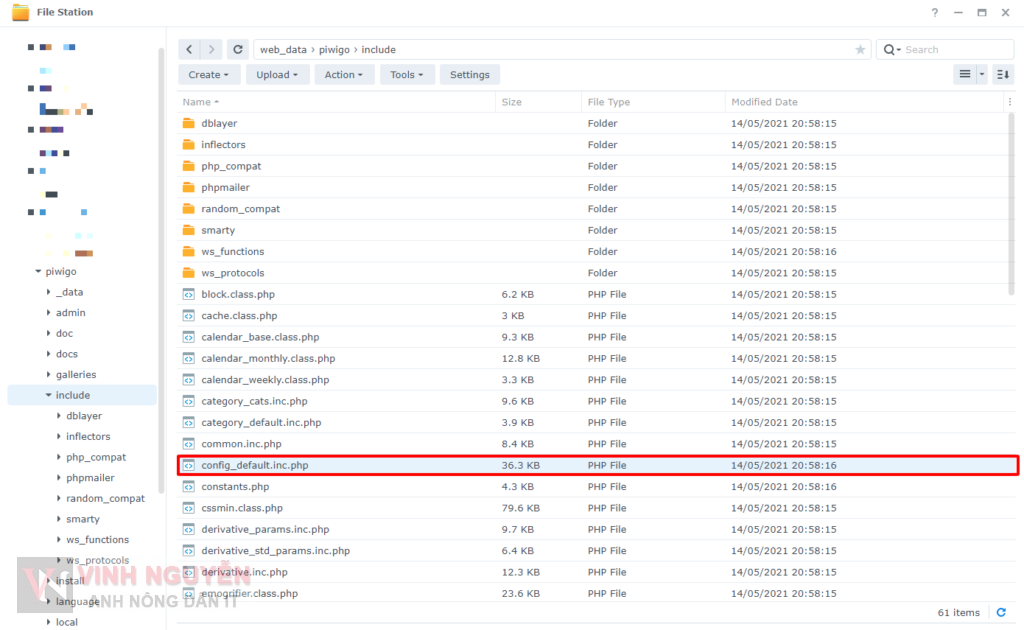Click the forward navigation arrow
The image size is (1024, 630).
pos(211,49)
